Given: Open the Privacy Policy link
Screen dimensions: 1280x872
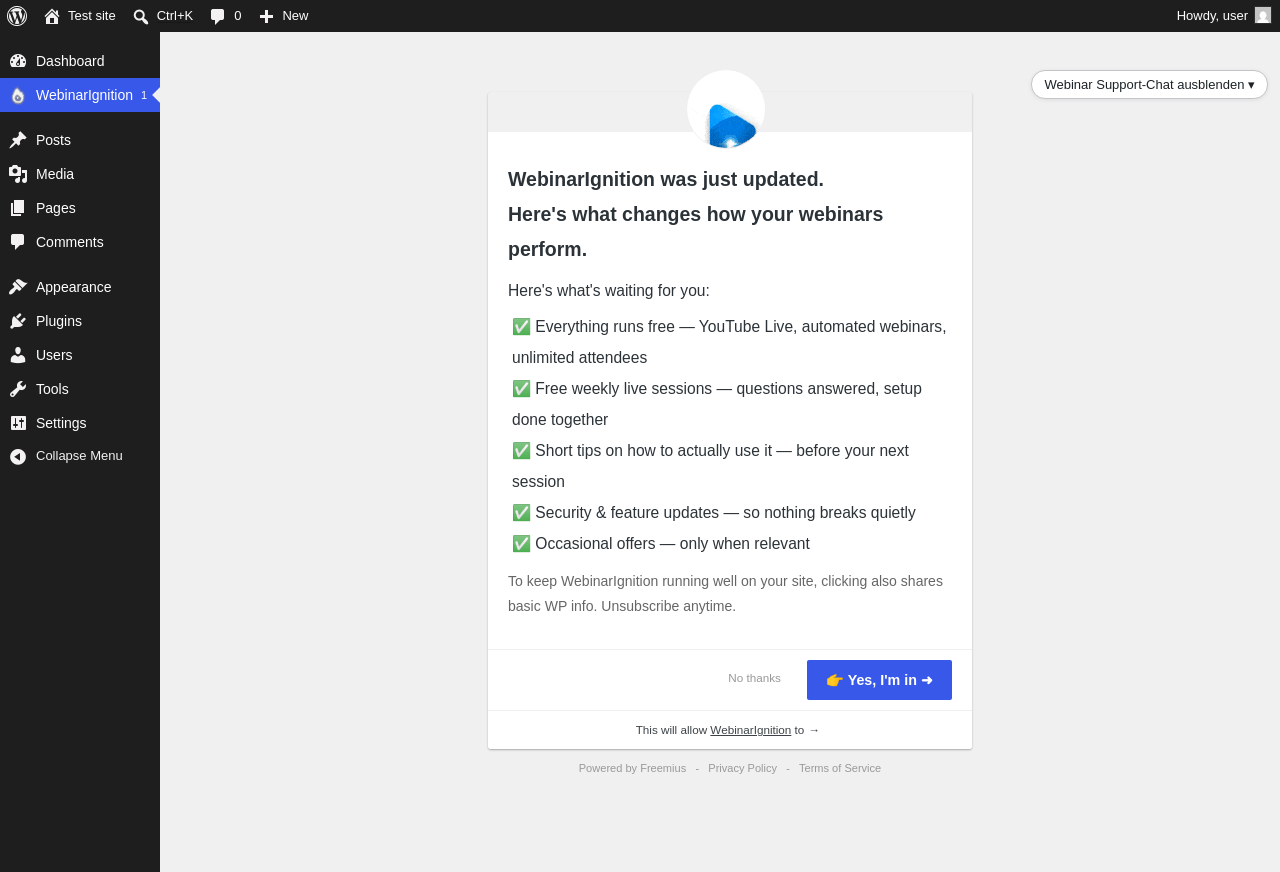Looking at the screenshot, I should pos(742,768).
